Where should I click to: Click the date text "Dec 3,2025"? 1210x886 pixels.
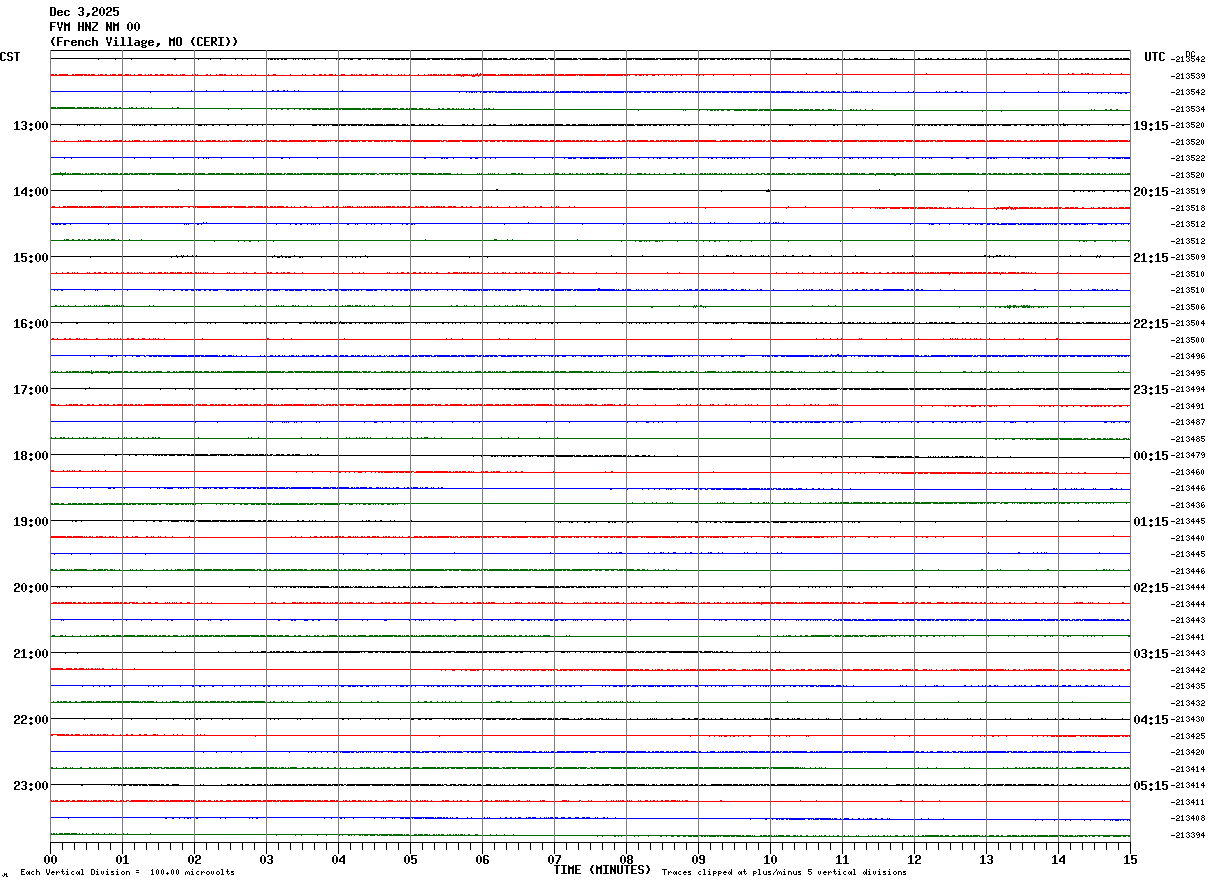pos(84,12)
